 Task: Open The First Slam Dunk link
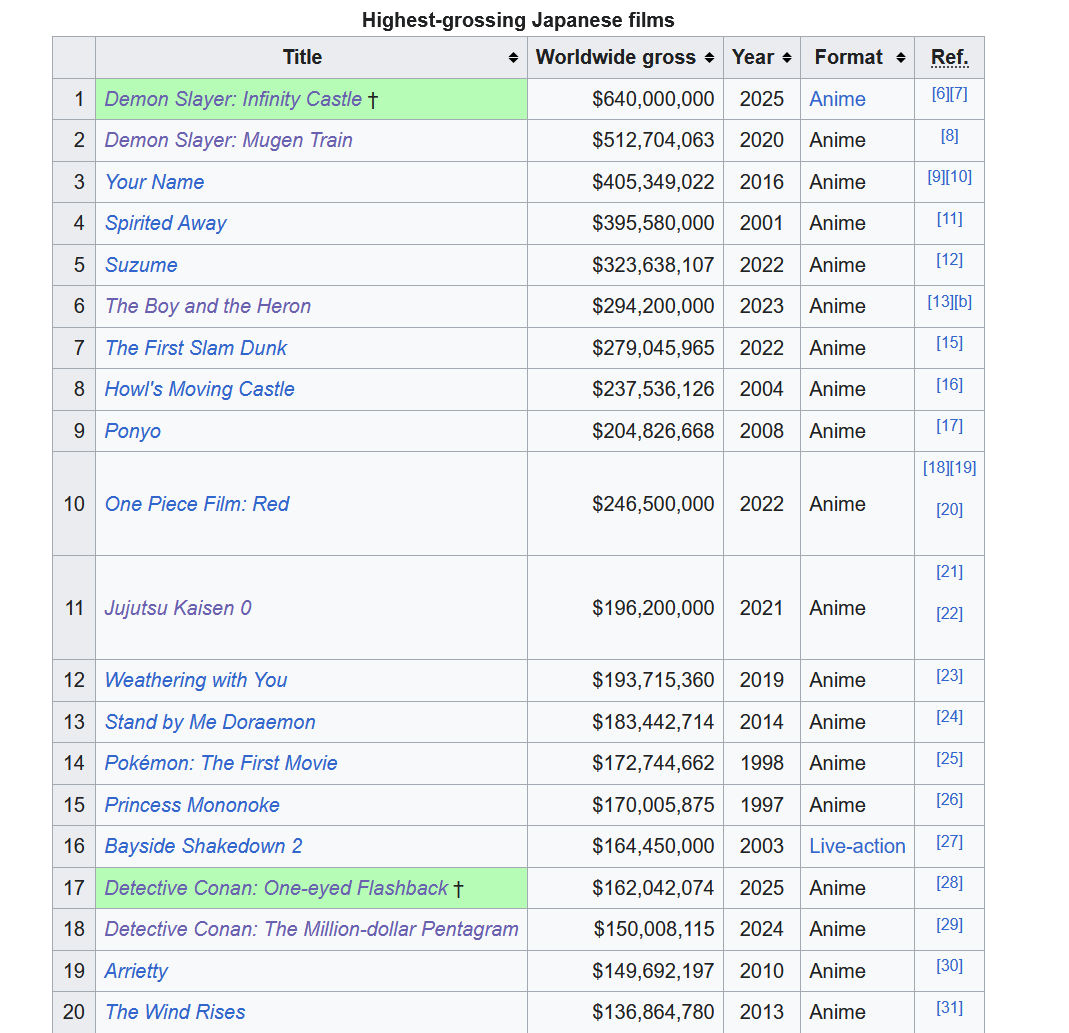(x=196, y=348)
